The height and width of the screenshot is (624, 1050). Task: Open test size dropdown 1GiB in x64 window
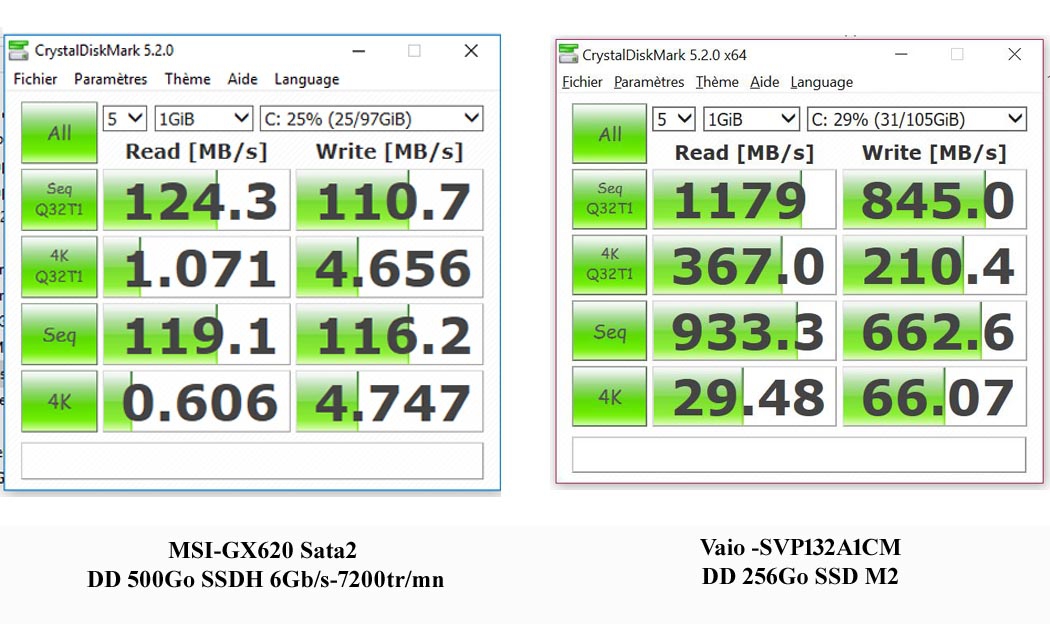751,120
